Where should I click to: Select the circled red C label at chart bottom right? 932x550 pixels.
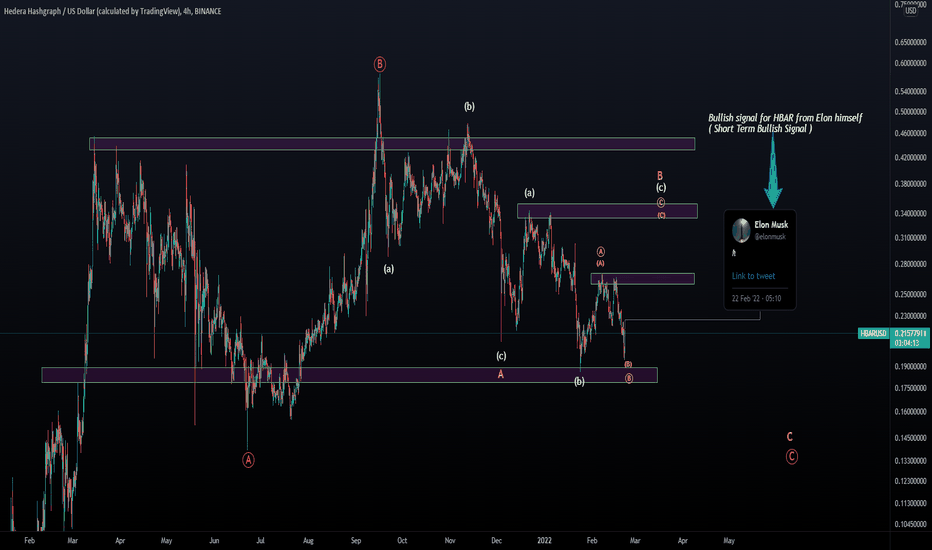791,457
